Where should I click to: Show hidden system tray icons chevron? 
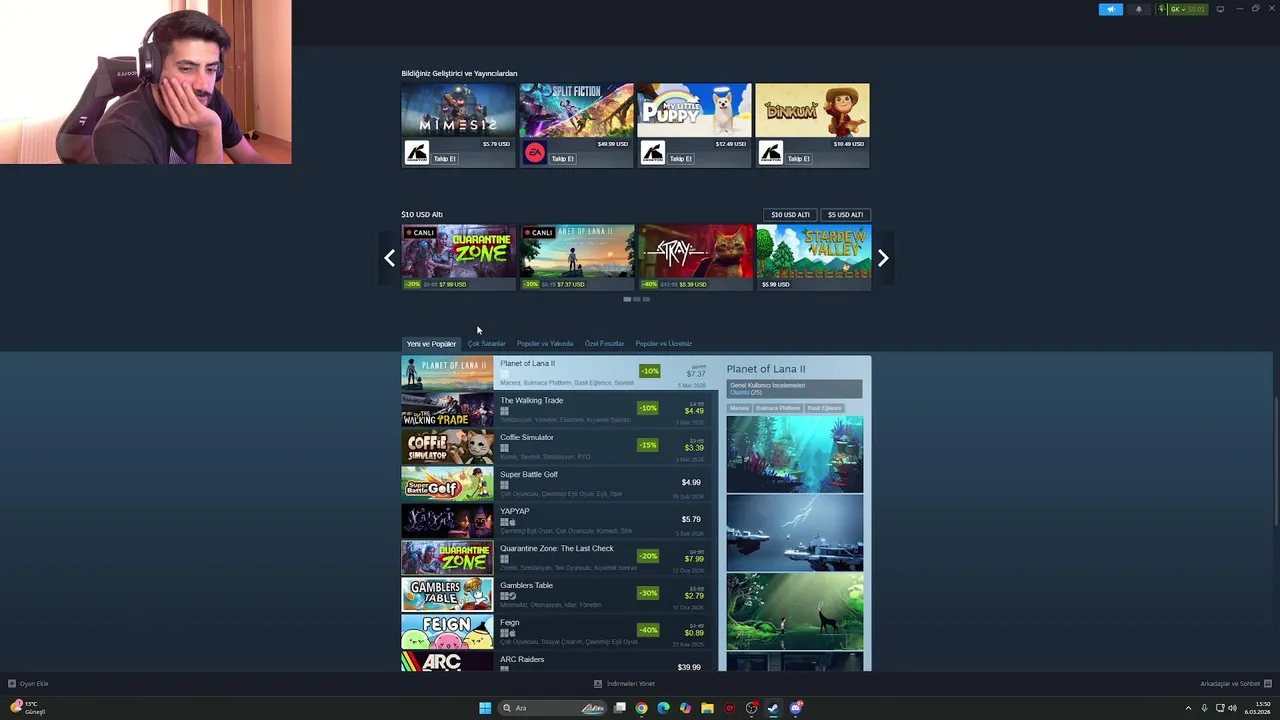tap(1188, 708)
